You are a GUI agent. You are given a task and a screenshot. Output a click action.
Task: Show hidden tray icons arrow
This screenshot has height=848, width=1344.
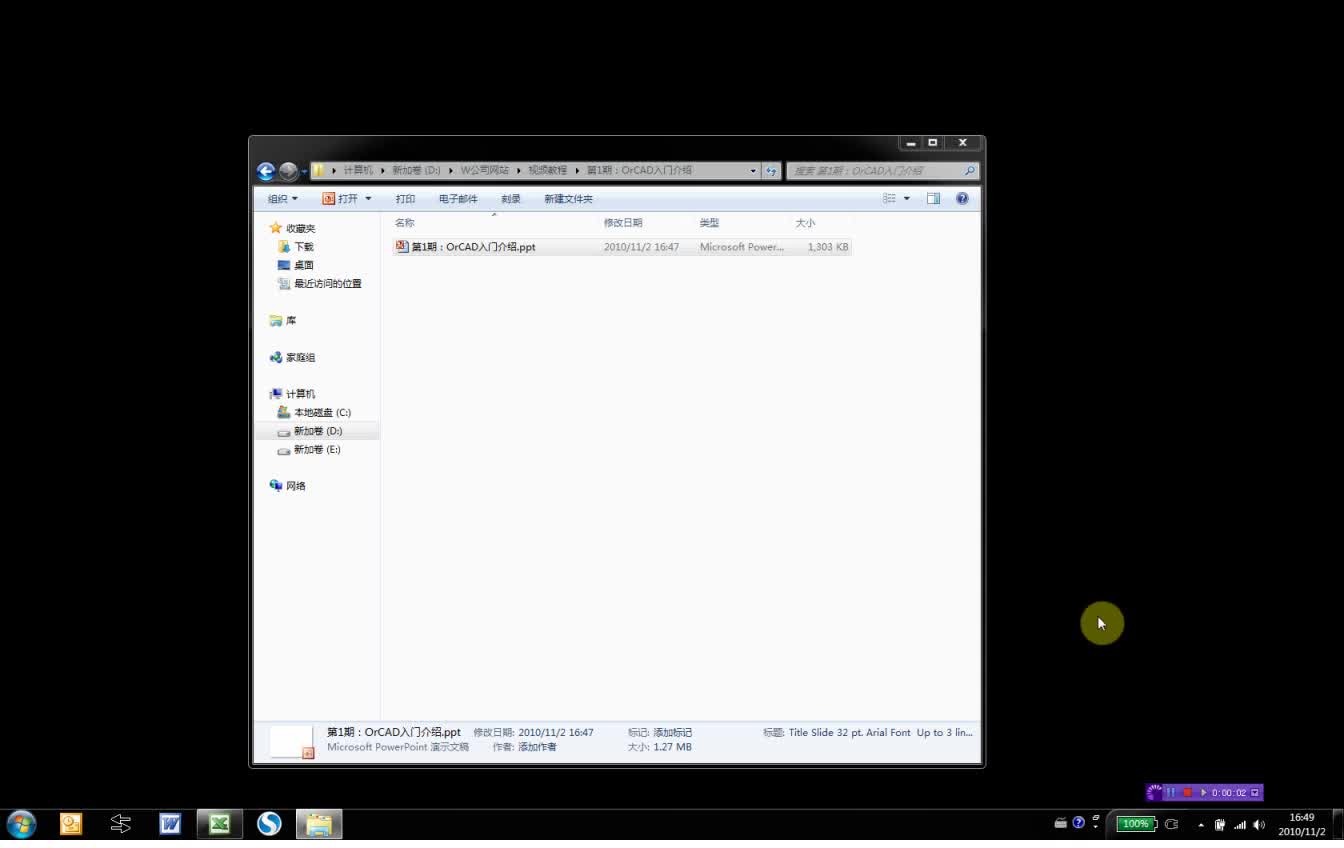click(x=1201, y=825)
